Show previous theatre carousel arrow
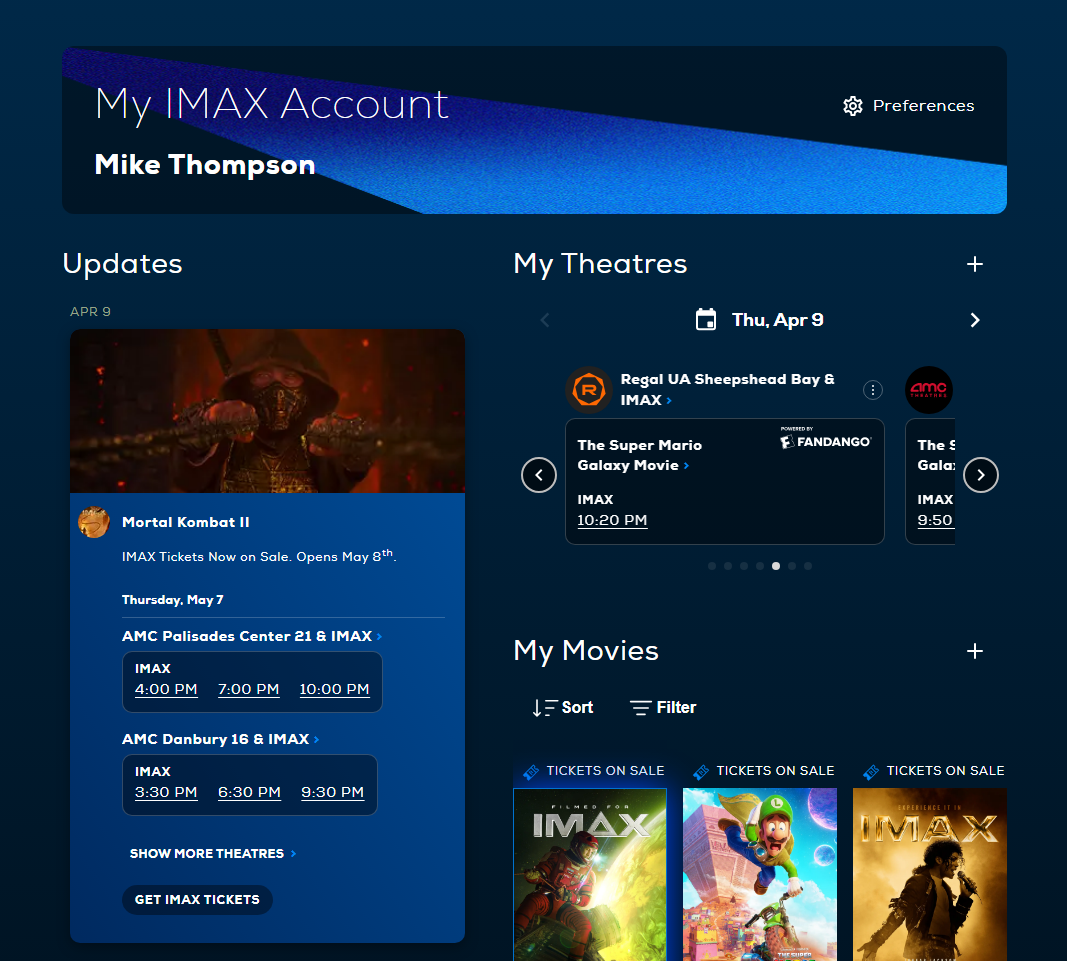The image size is (1067, 961). pos(539,475)
